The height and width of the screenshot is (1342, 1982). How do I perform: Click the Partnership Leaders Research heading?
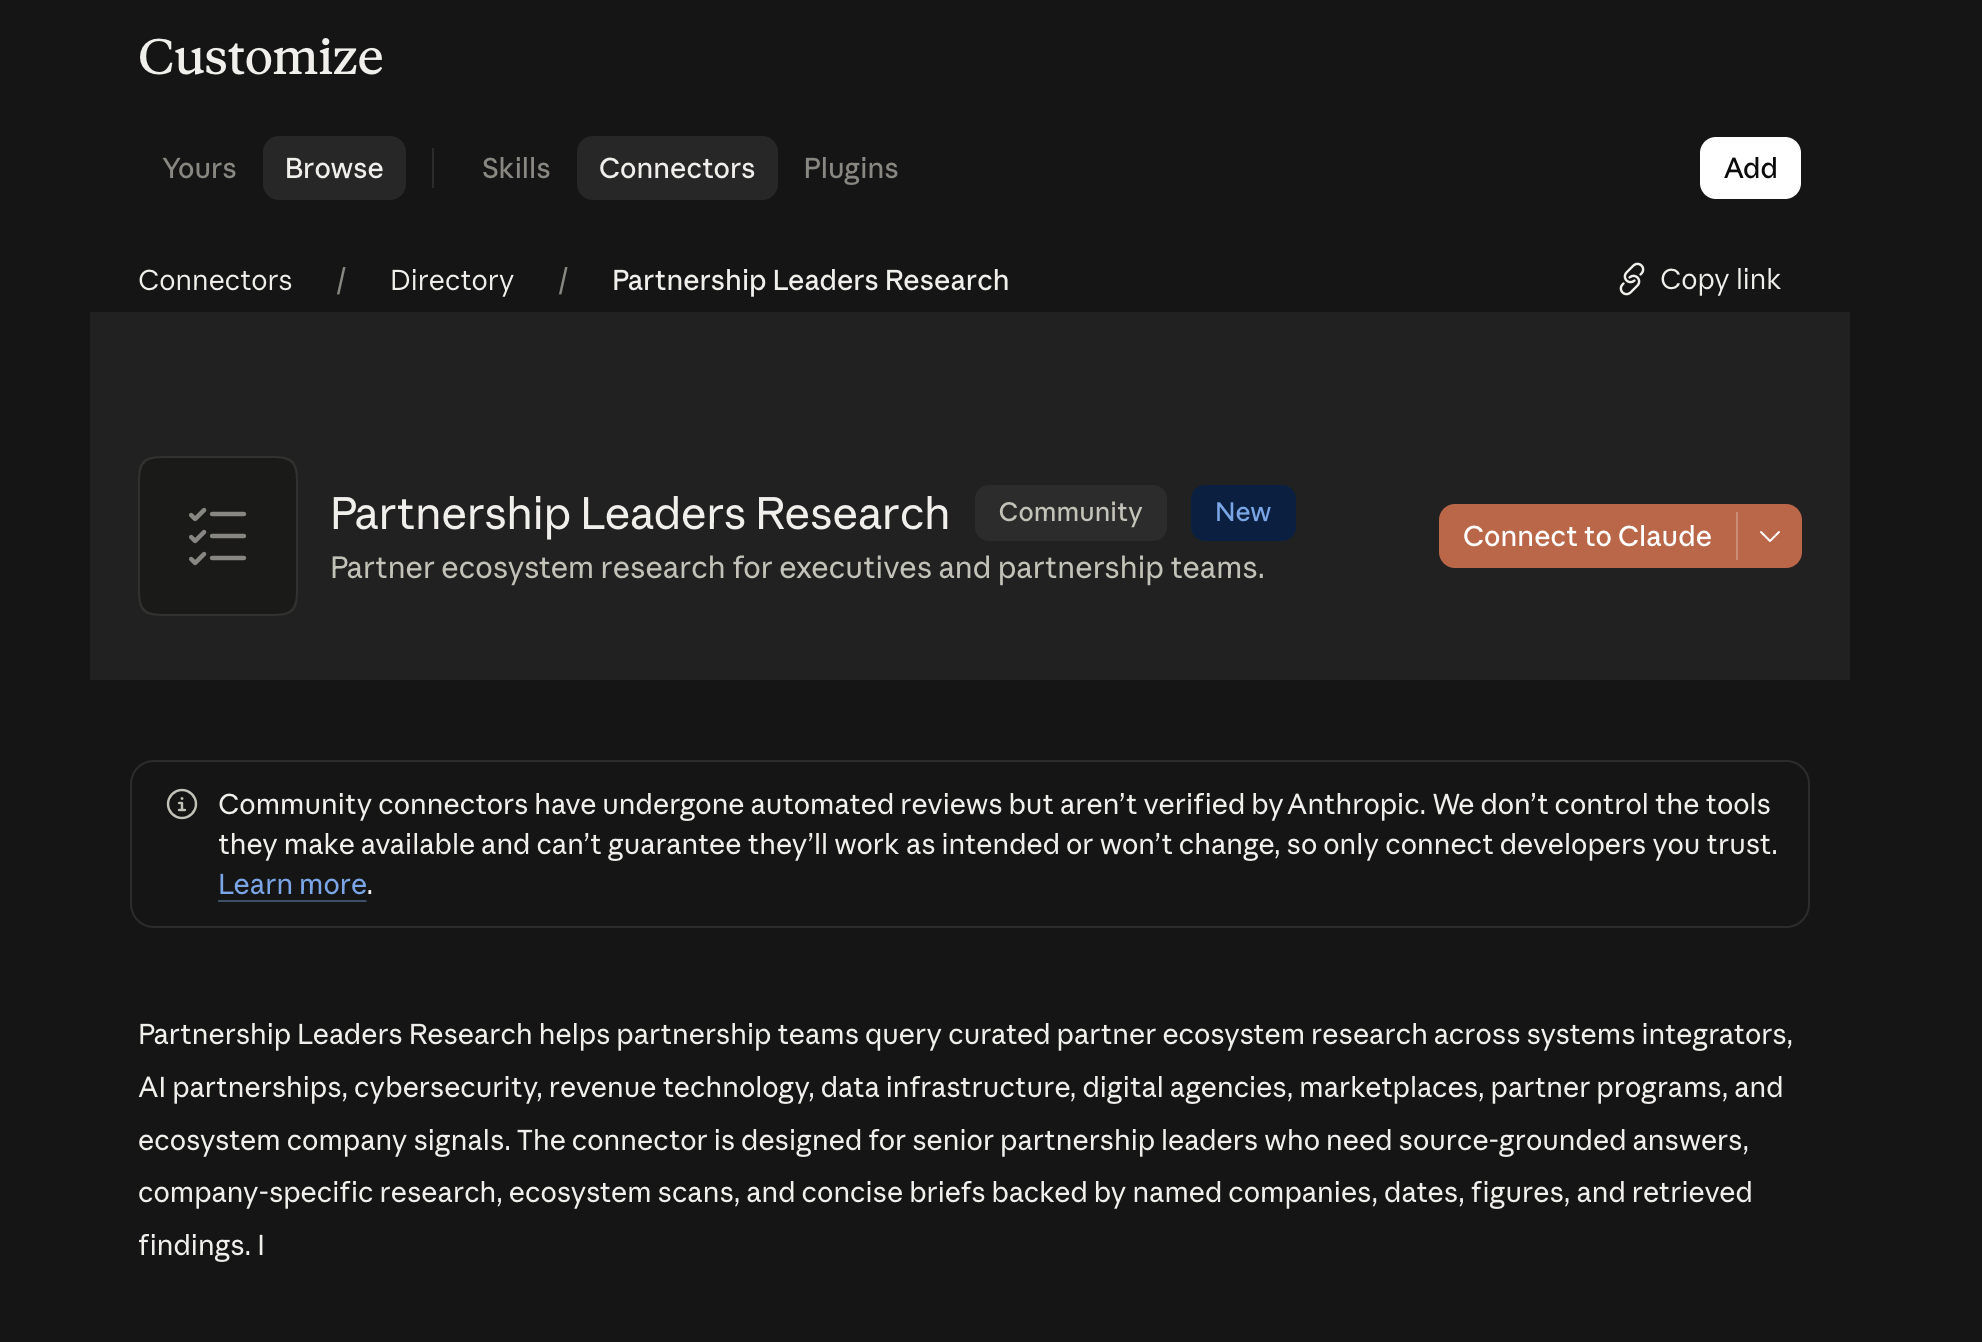640,513
